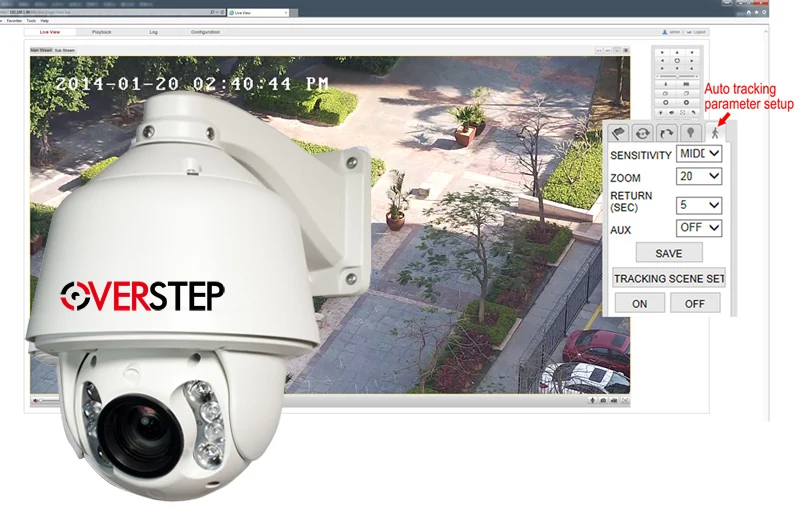Click the PTZ return arrow icon

(x=693, y=112)
